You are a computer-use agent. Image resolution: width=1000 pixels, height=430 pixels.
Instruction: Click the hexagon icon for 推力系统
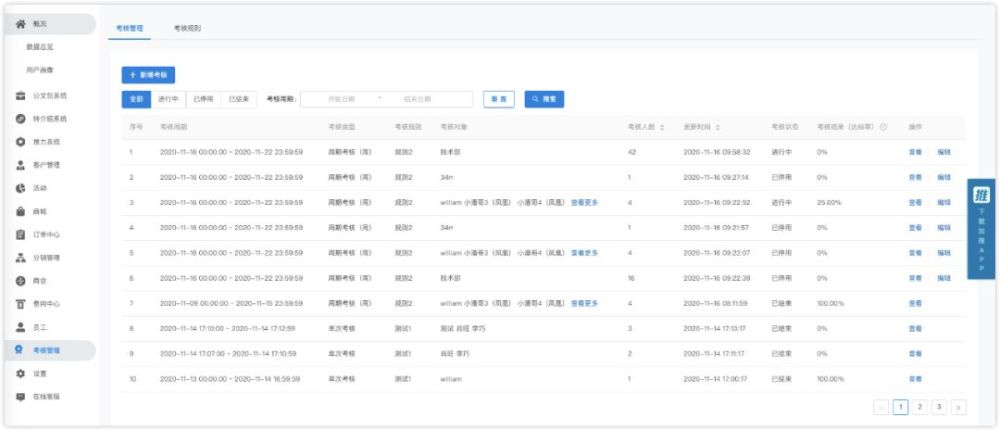[20, 142]
